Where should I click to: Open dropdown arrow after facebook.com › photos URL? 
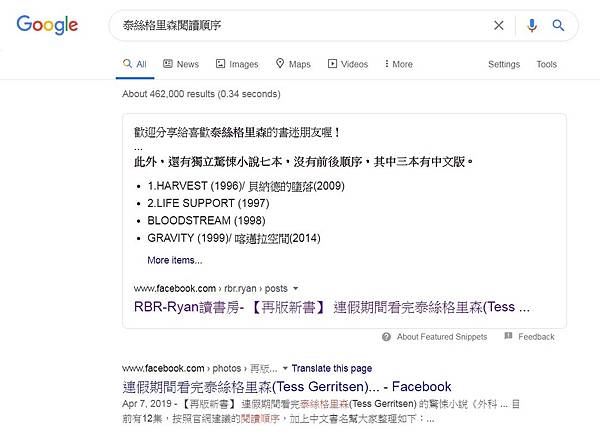285,369
